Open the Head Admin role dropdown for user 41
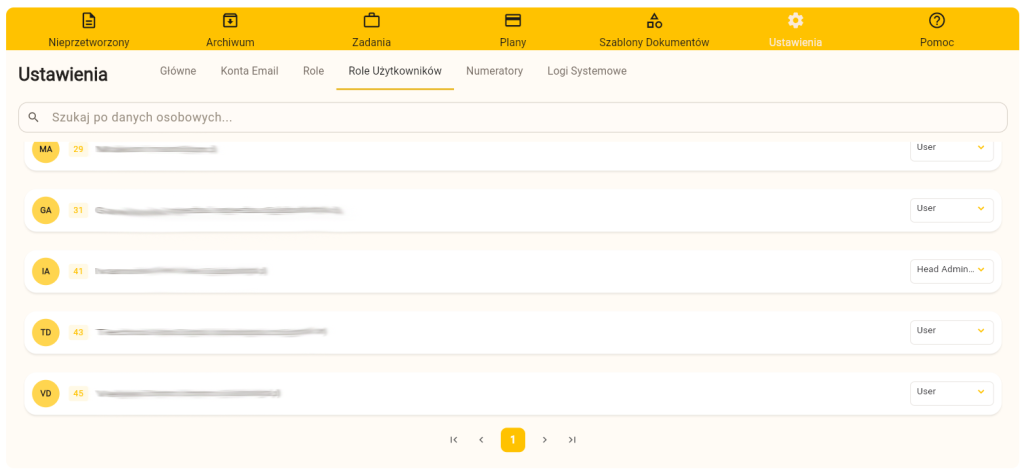1024x473 pixels. click(x=951, y=270)
